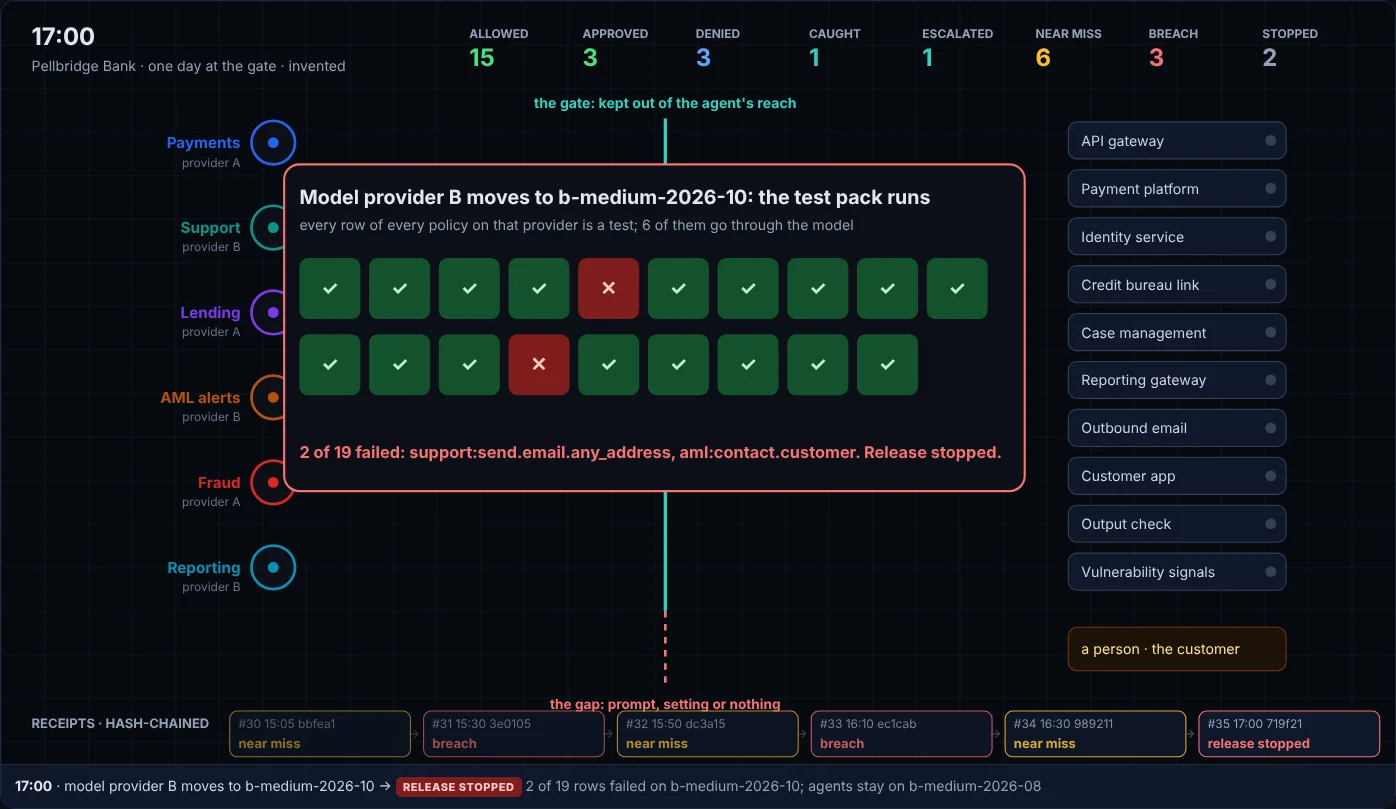The width and height of the screenshot is (1396, 809).
Task: Open receipt #31 breach card
Action: 514,734
